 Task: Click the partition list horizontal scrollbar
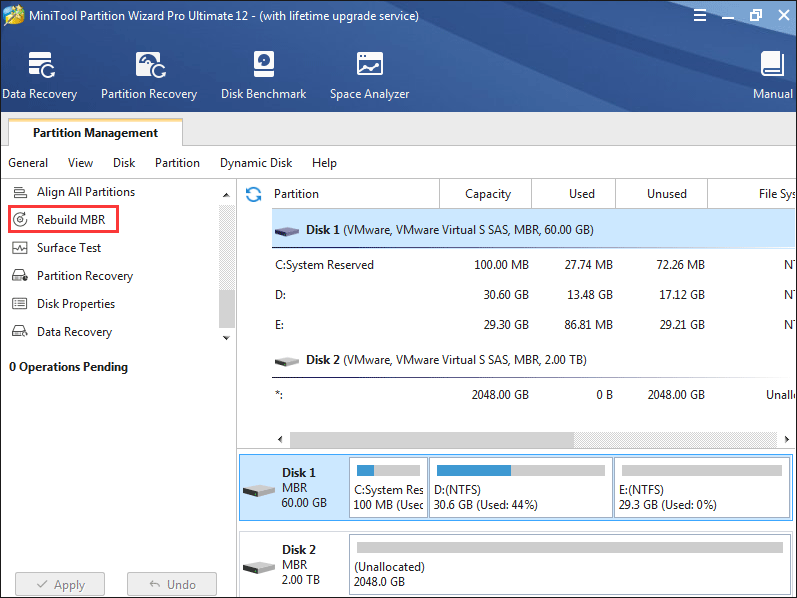pyautogui.click(x=430, y=439)
